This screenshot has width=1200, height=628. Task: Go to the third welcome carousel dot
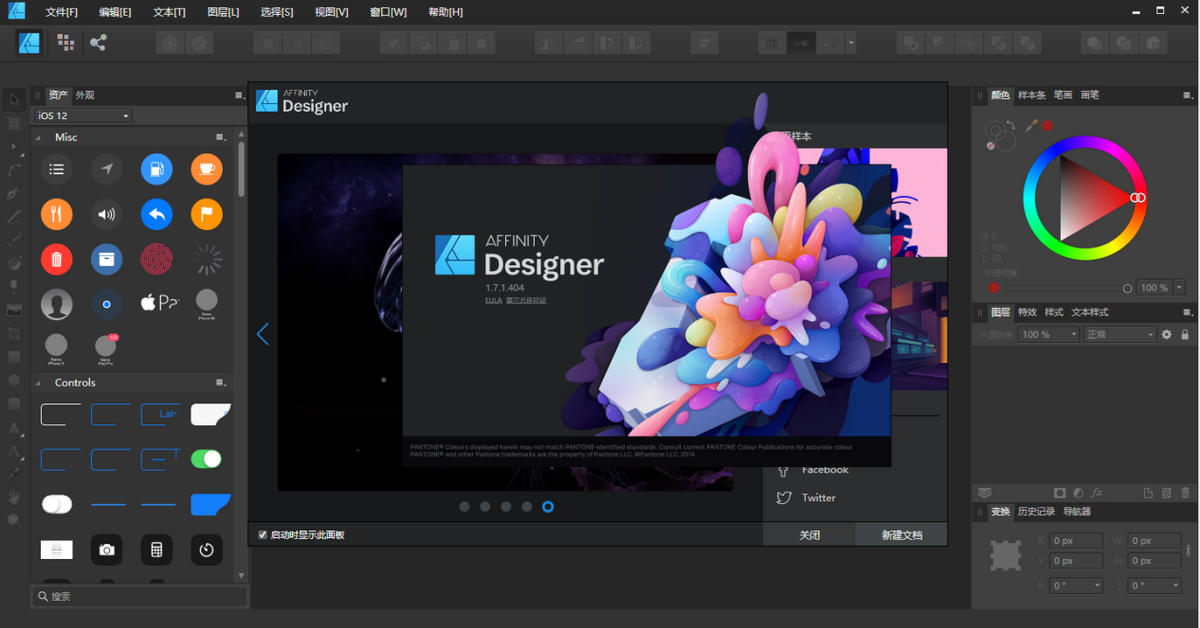coord(506,507)
